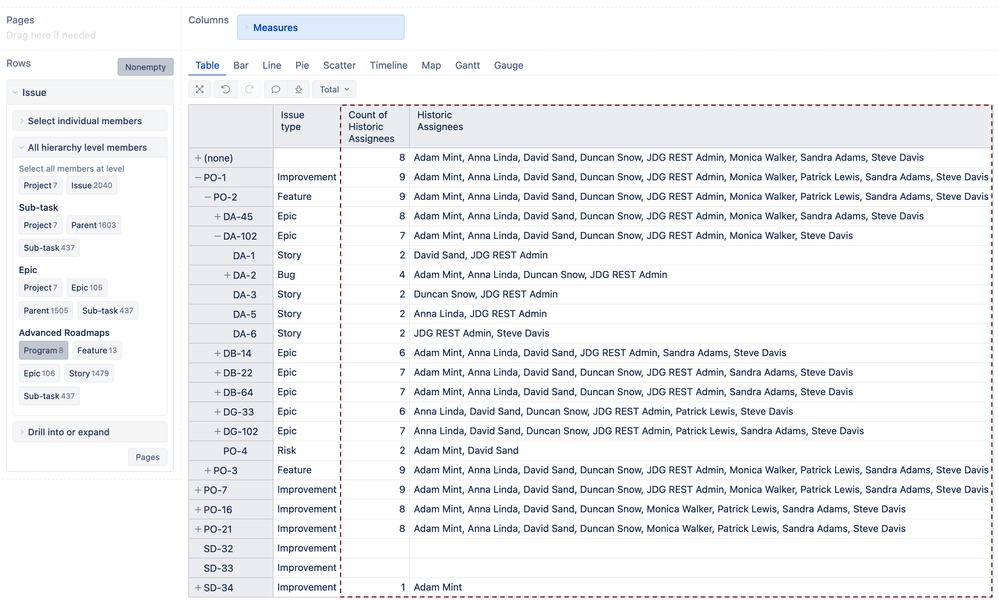
Task: Expand the SD-34 row
Action: pyautogui.click(x=198, y=588)
